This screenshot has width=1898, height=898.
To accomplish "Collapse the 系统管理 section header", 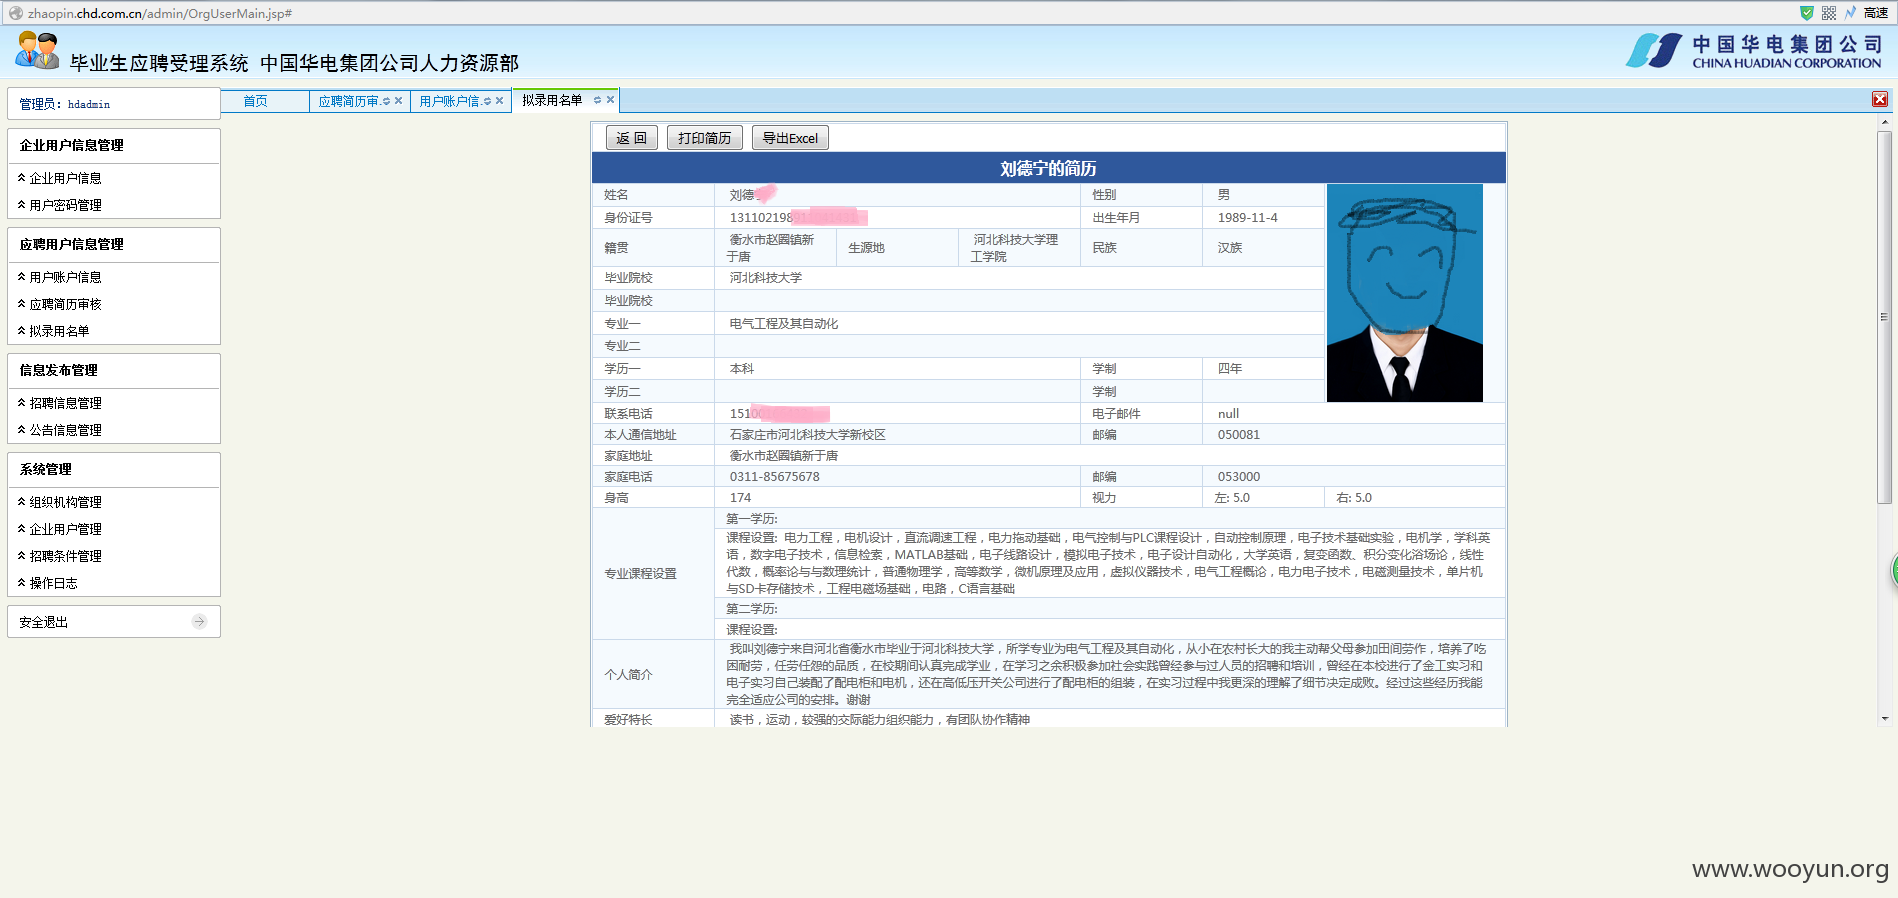I will (114, 470).
